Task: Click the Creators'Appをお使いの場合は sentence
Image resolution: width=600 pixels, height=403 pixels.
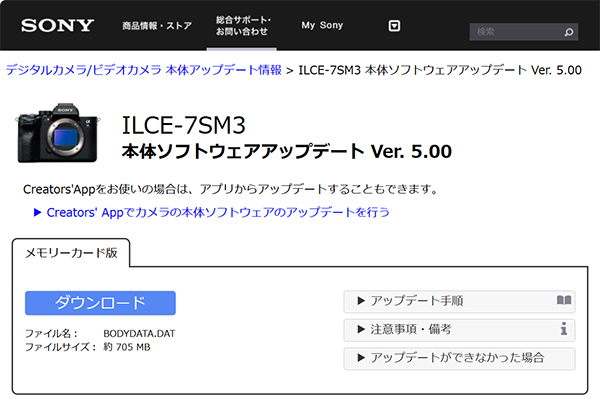Action: 230,189
